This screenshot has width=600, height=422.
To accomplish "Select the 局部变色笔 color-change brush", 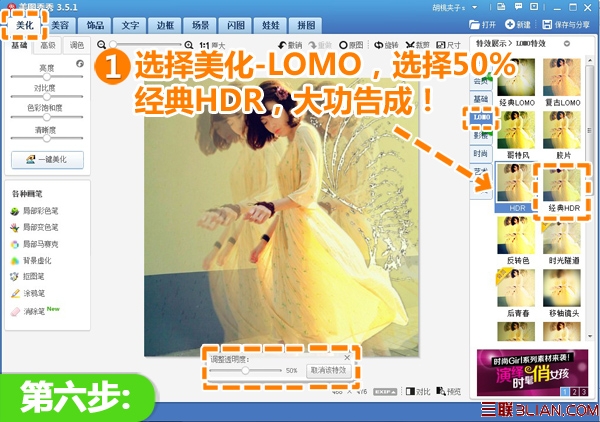I will pyautogui.click(x=35, y=227).
